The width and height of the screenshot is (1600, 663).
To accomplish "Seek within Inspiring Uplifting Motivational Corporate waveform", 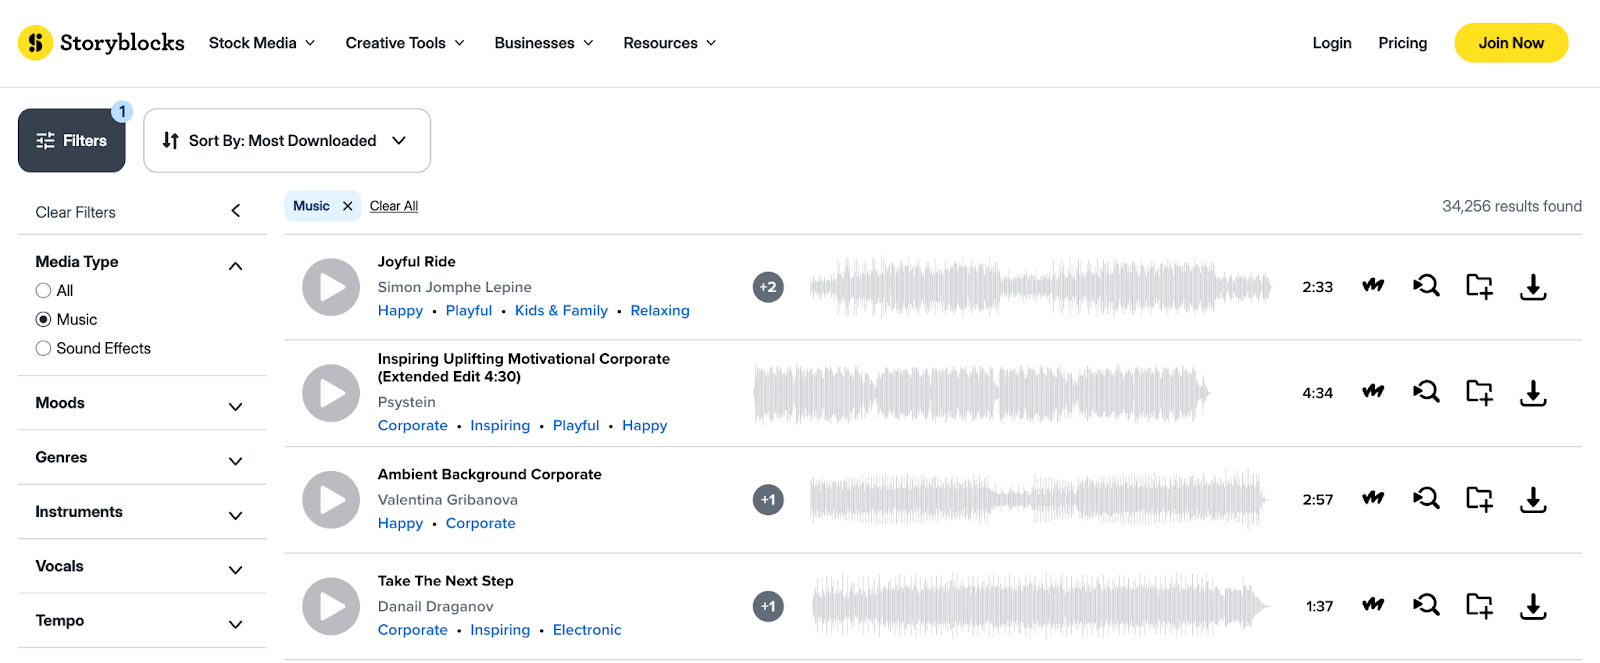I will (982, 393).
